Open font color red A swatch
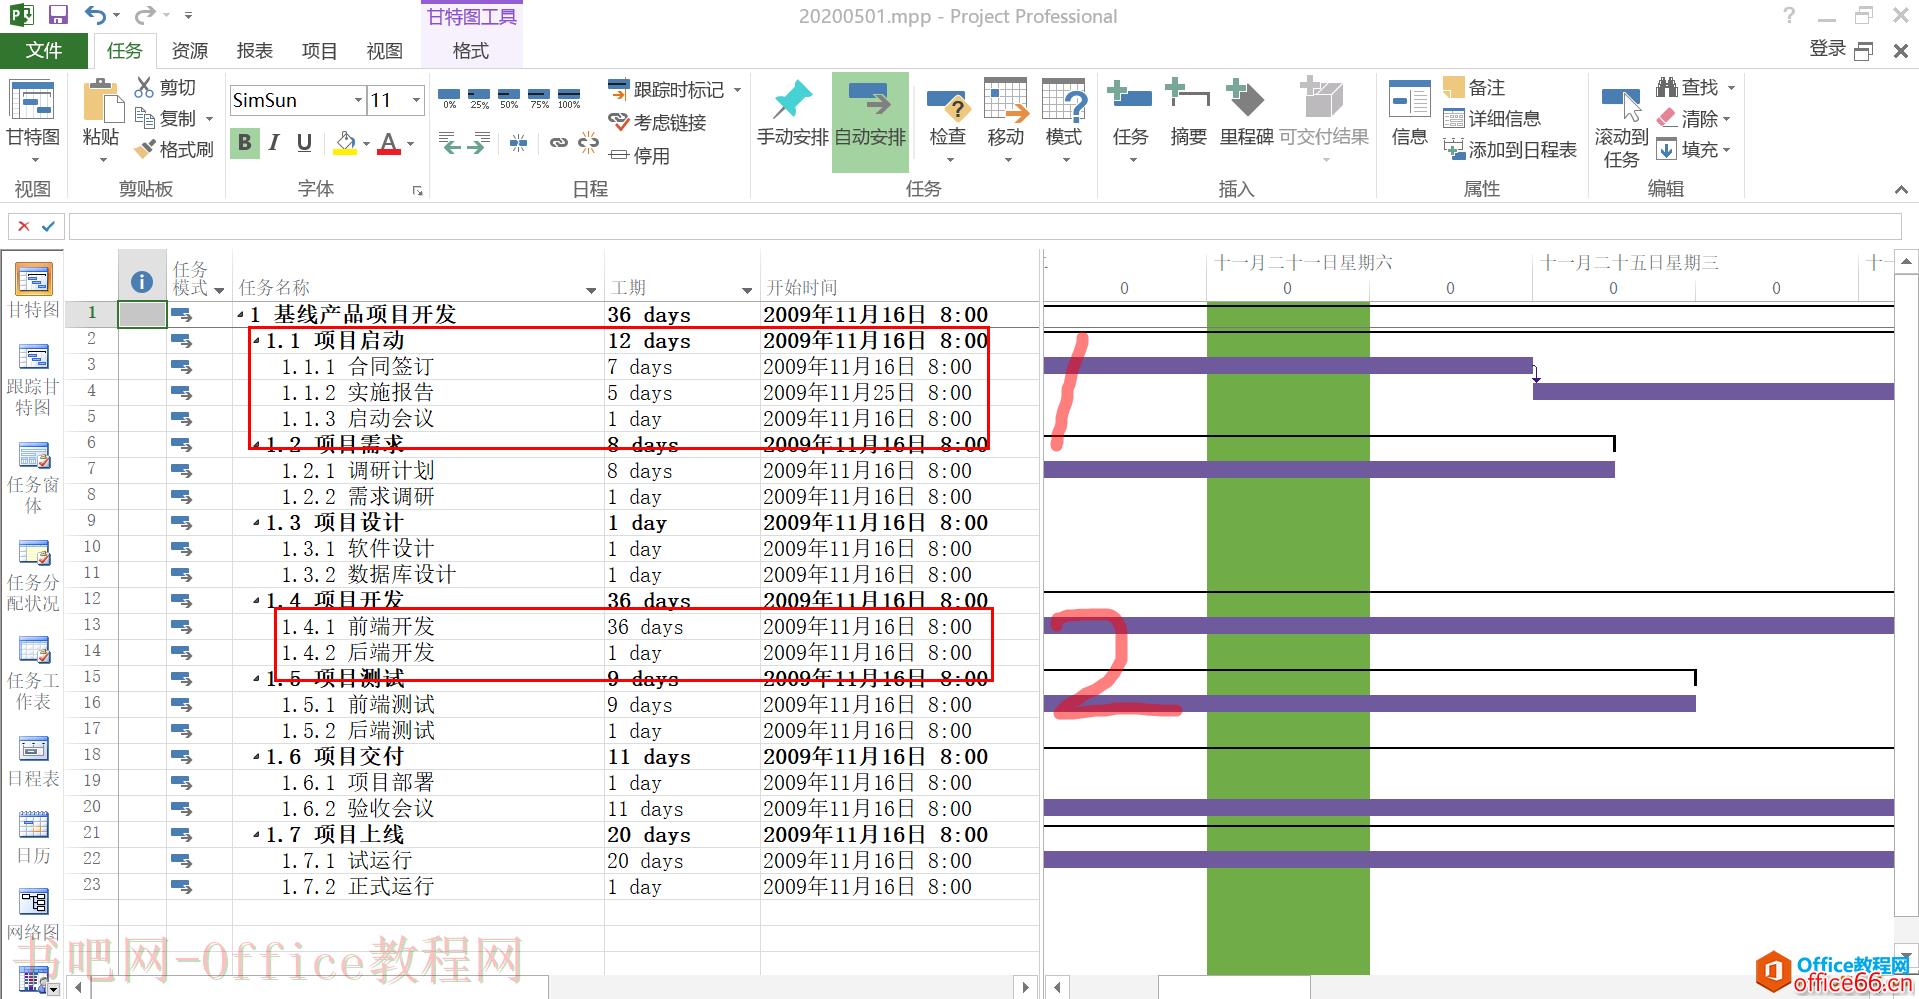The image size is (1919, 999). tap(389, 143)
